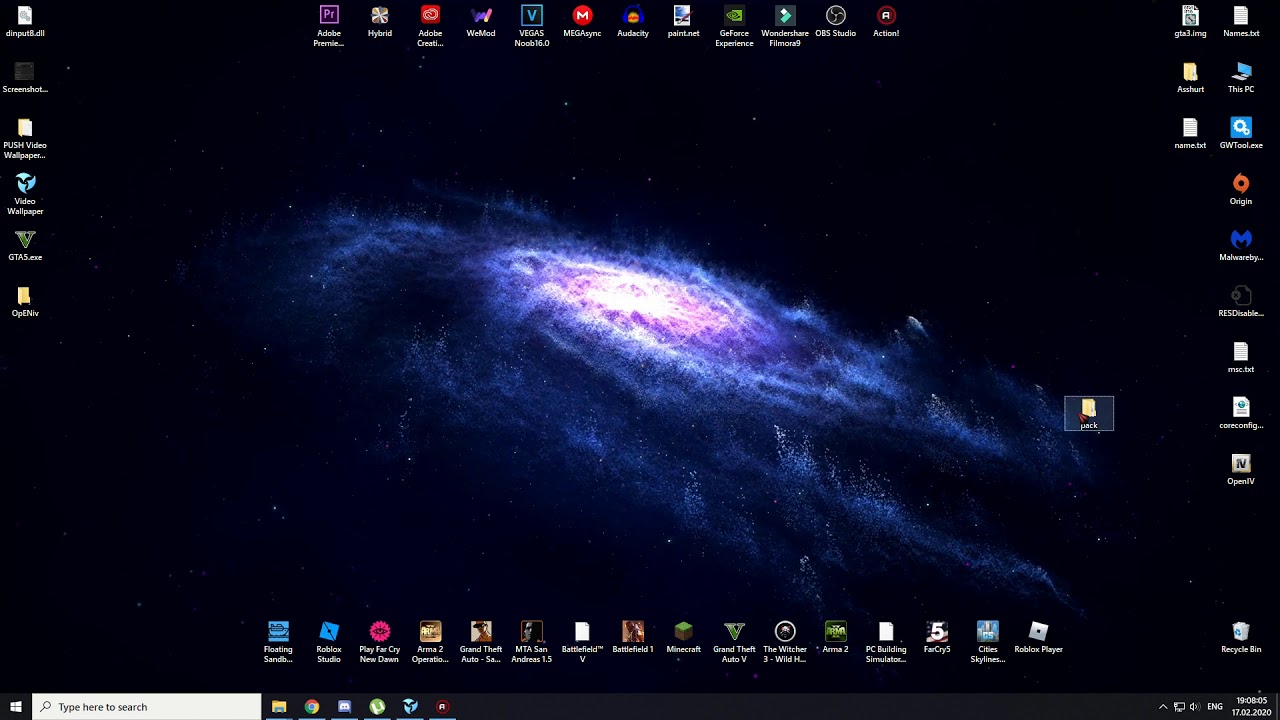Screen dimensions: 1280x720
Task: Open Google Chrome from the taskbar
Action: tap(312, 707)
